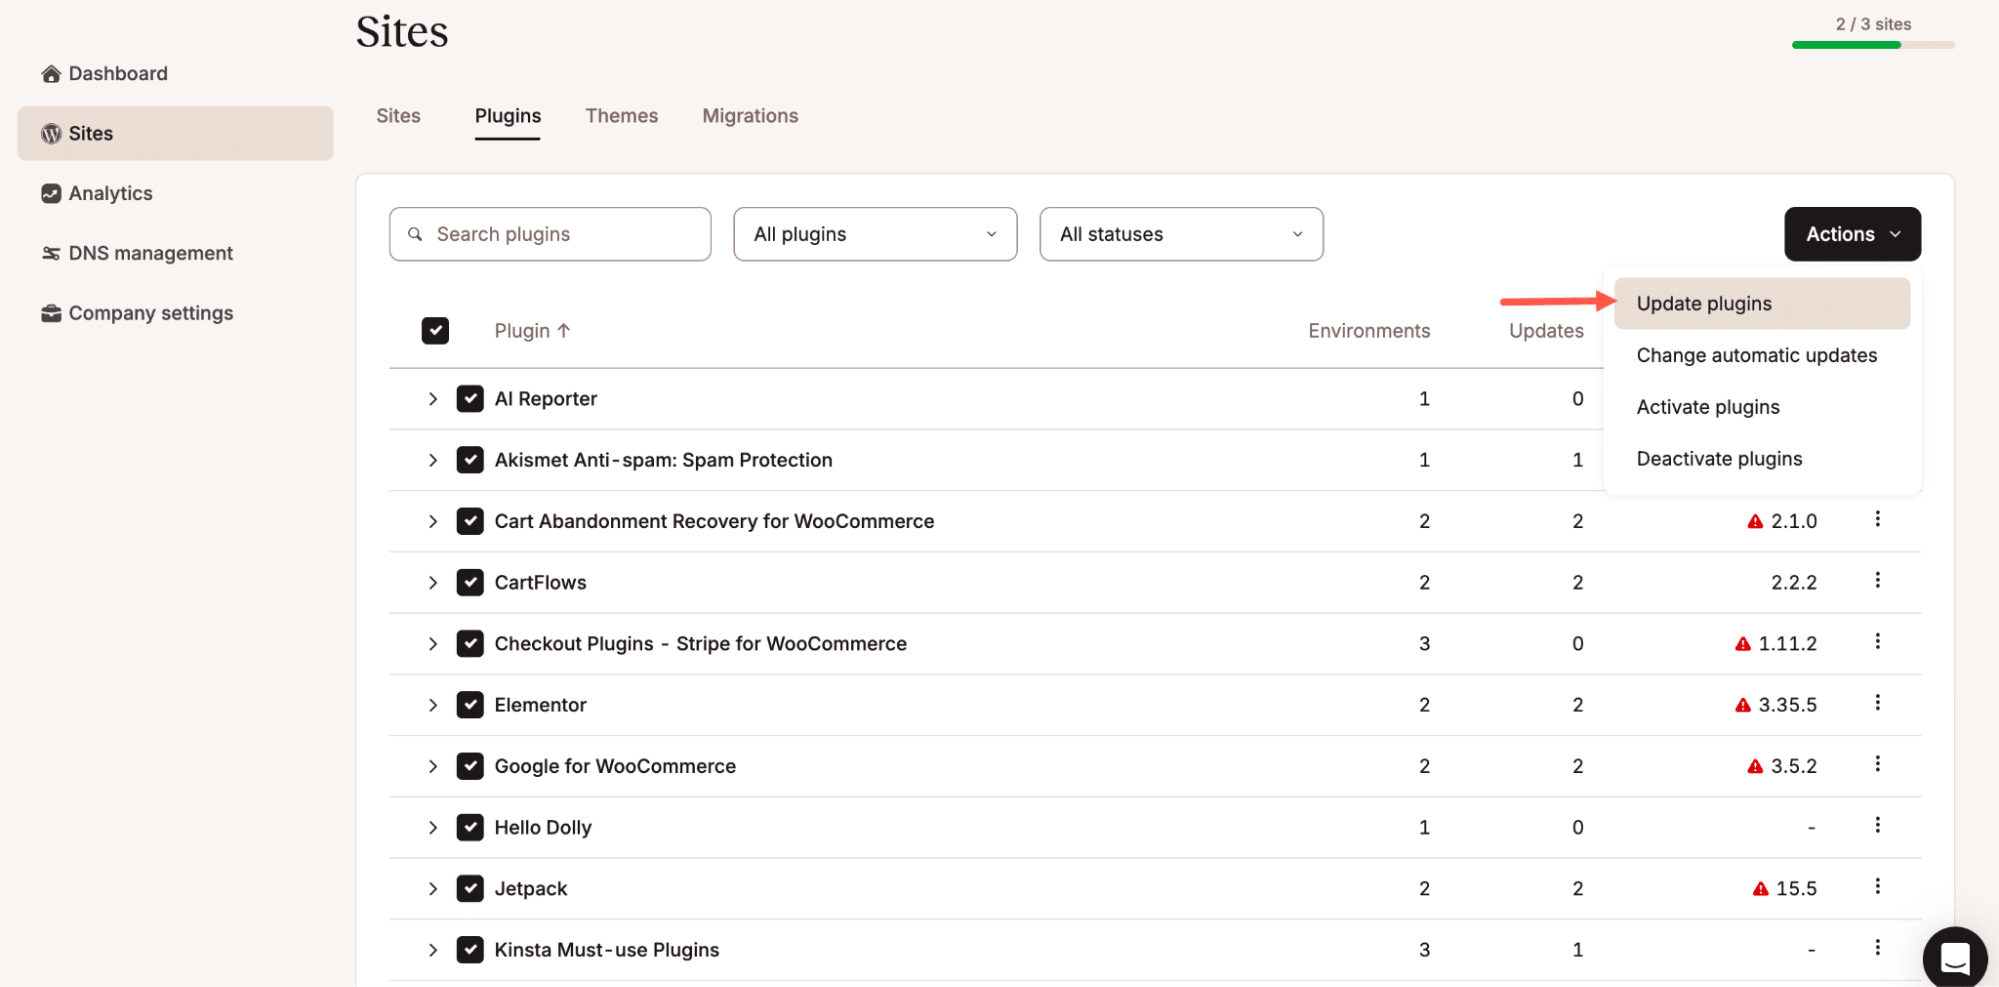
Task: Uncheck the Jetpack row checkbox
Action: pyautogui.click(x=469, y=888)
